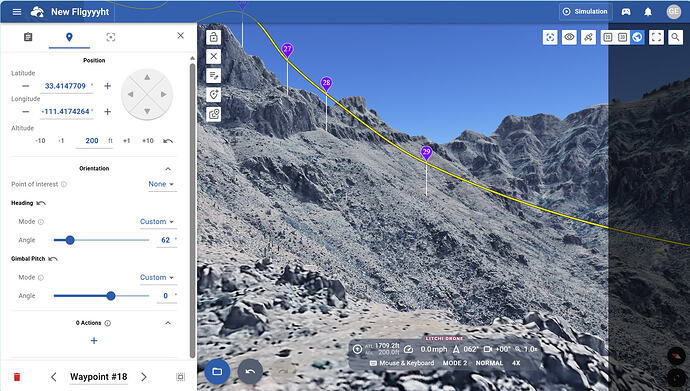The width and height of the screenshot is (690, 391).
Task: Select the add point of interest tool
Action: click(x=213, y=95)
